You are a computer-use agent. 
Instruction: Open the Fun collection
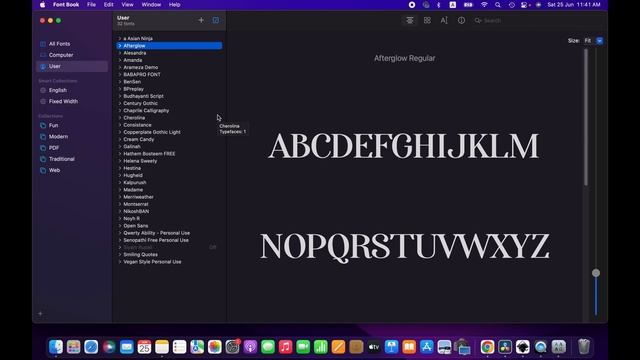click(x=53, y=125)
